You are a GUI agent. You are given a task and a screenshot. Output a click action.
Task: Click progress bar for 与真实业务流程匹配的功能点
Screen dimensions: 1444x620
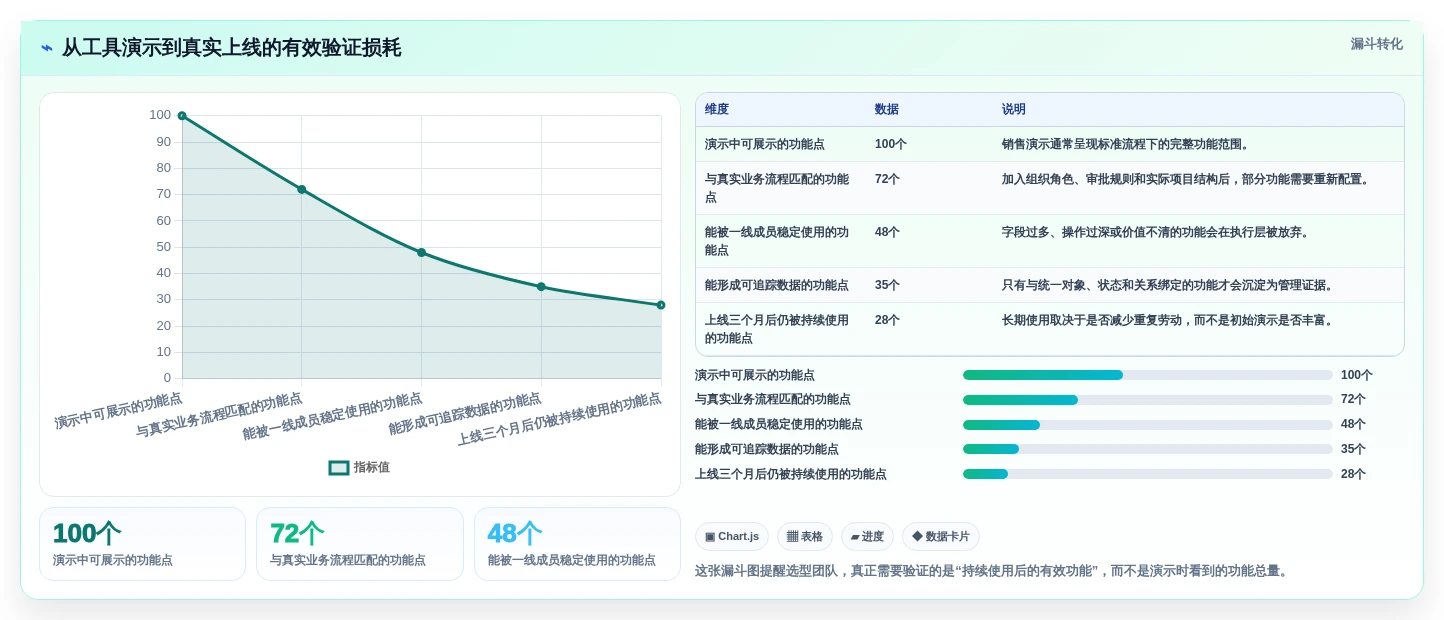click(x=1148, y=400)
